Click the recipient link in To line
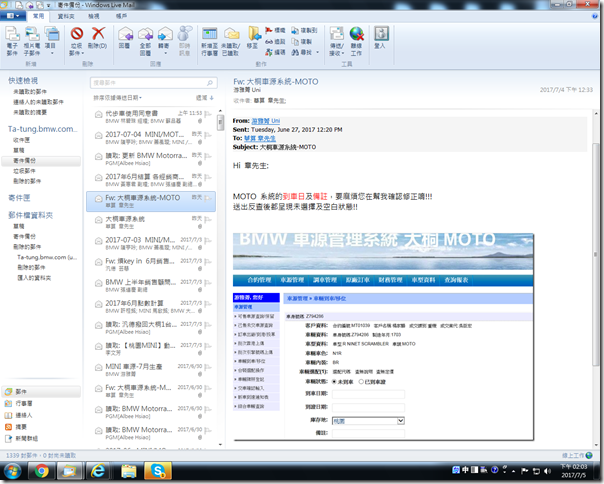 click(259, 138)
